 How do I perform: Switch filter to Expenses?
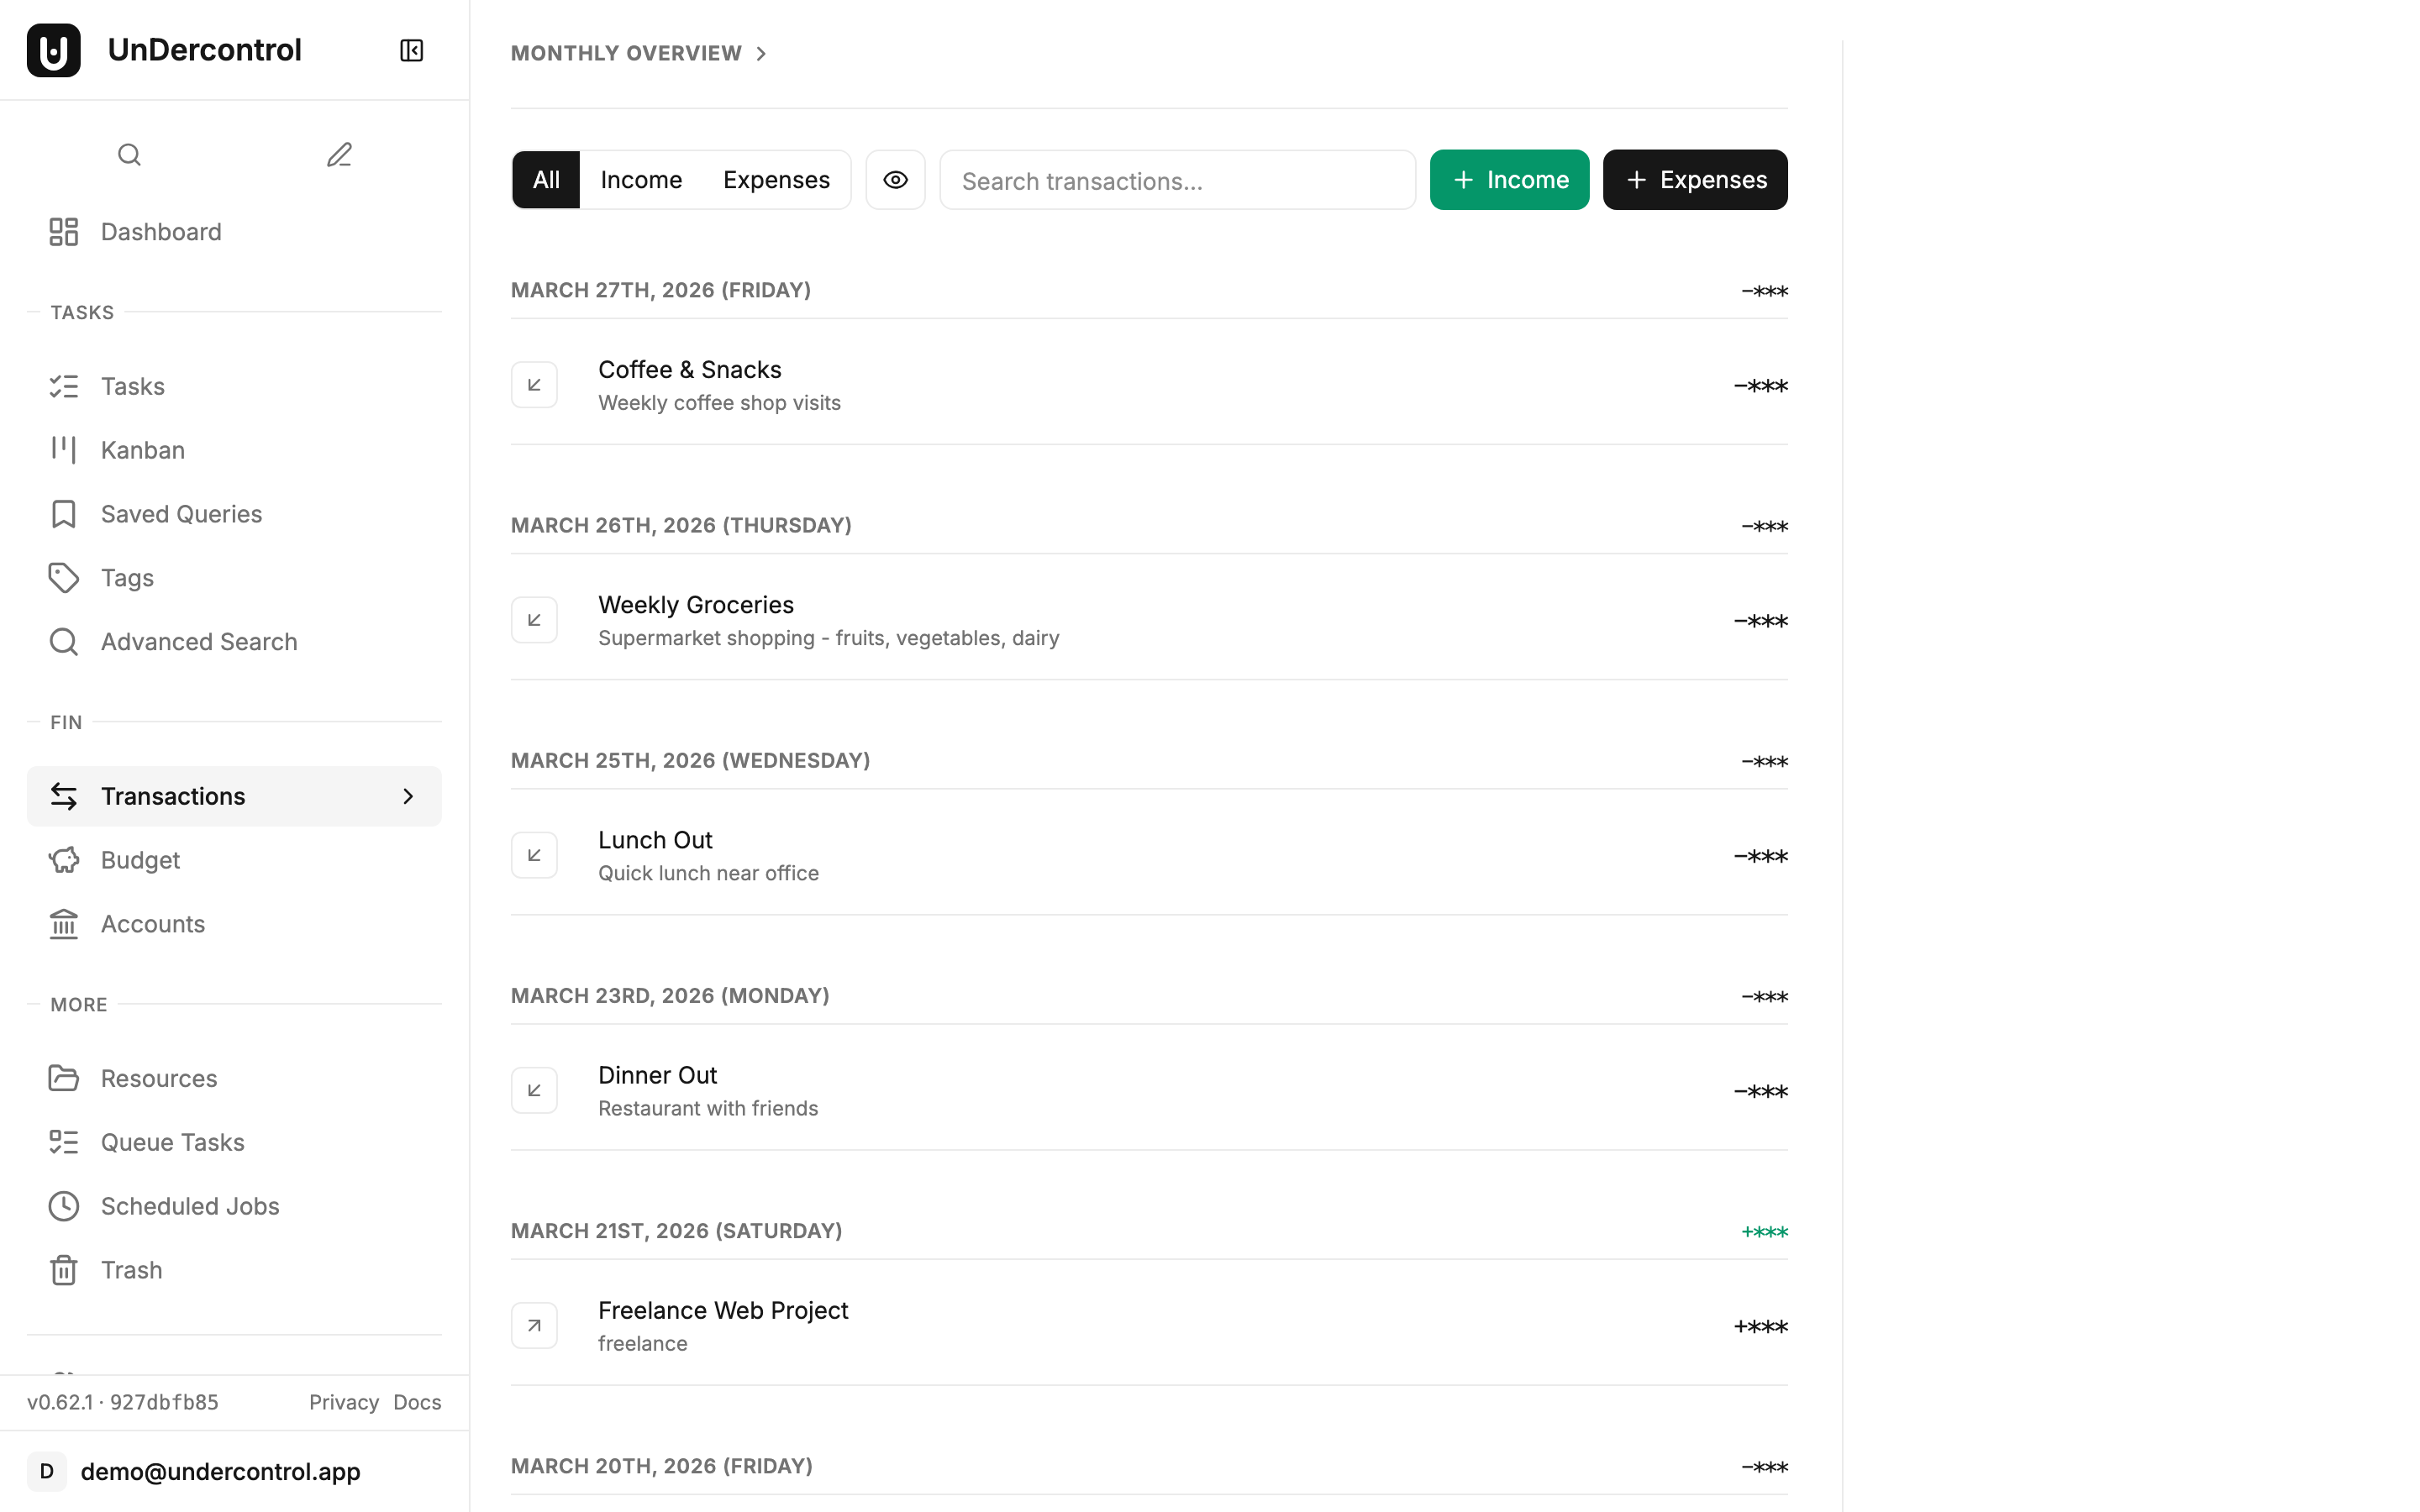[776, 179]
